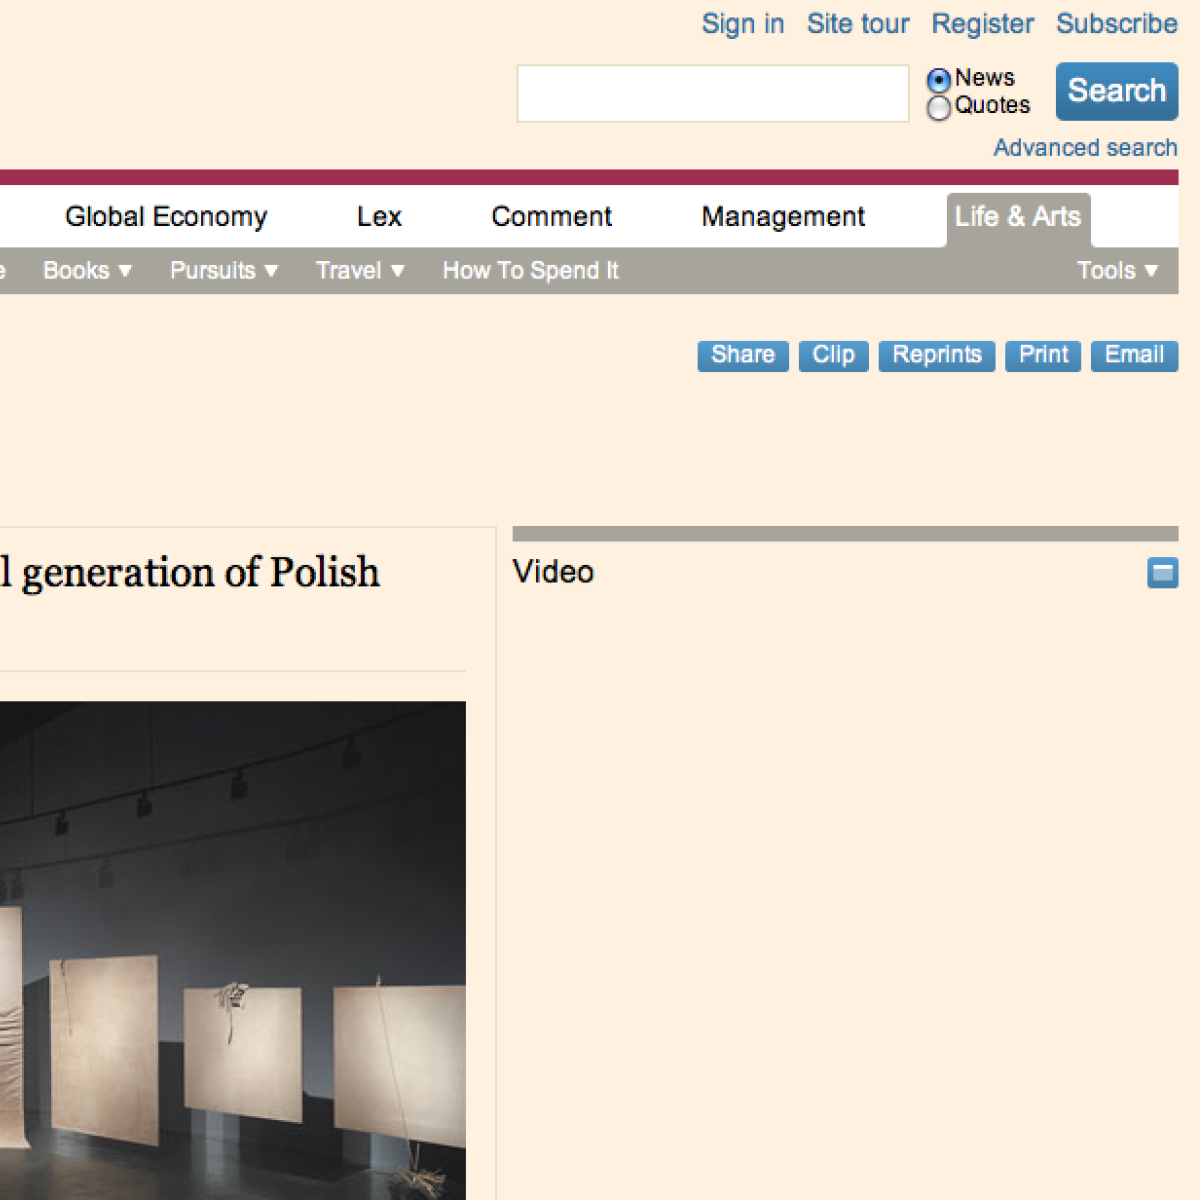Click the Search button
Image resolution: width=1200 pixels, height=1200 pixels.
(1117, 91)
